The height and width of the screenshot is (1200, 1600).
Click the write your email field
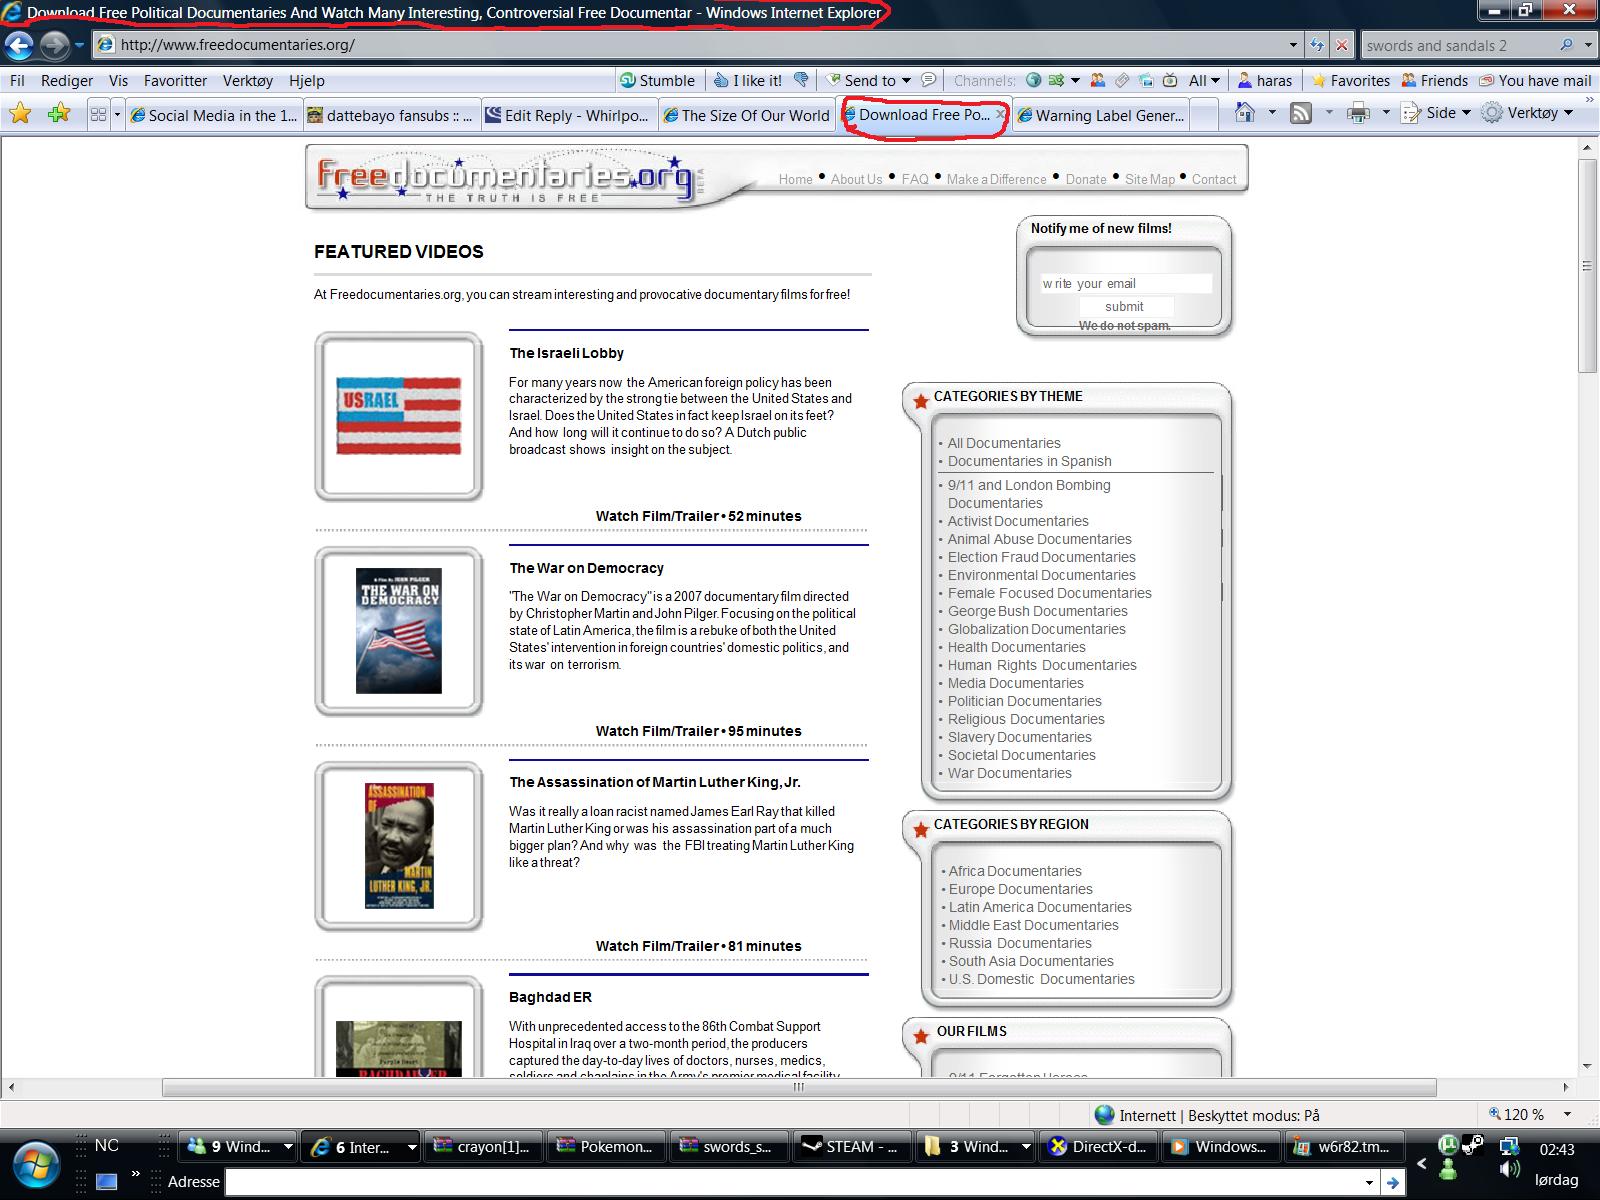pos(1126,283)
